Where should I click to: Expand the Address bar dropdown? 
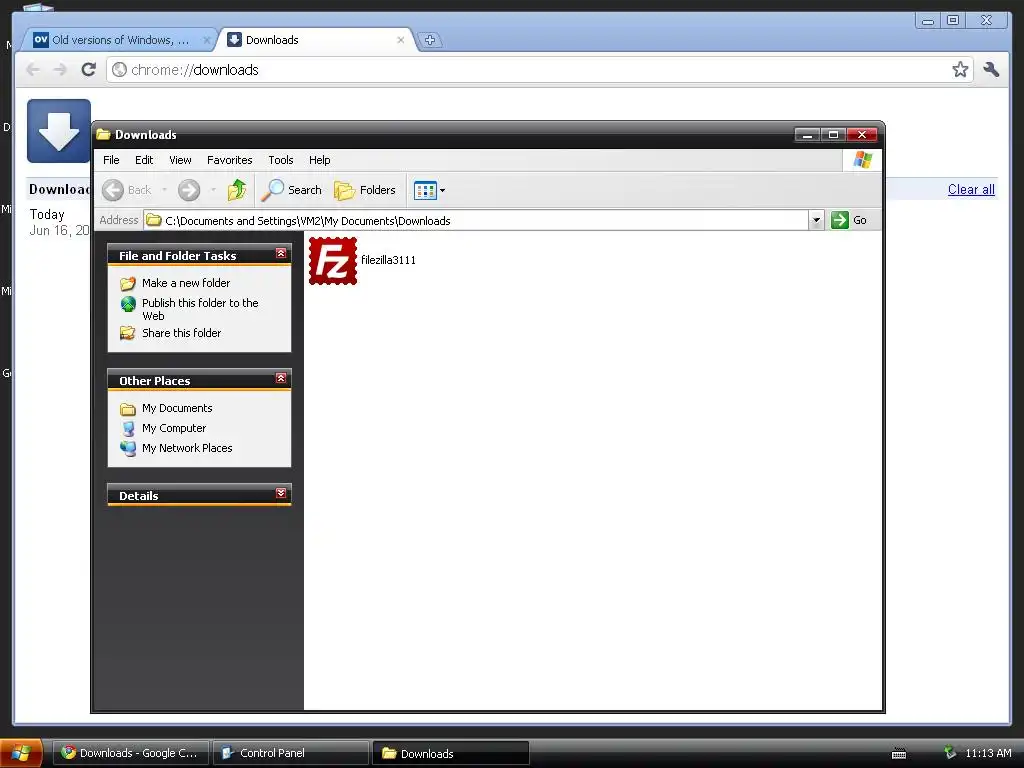click(816, 220)
